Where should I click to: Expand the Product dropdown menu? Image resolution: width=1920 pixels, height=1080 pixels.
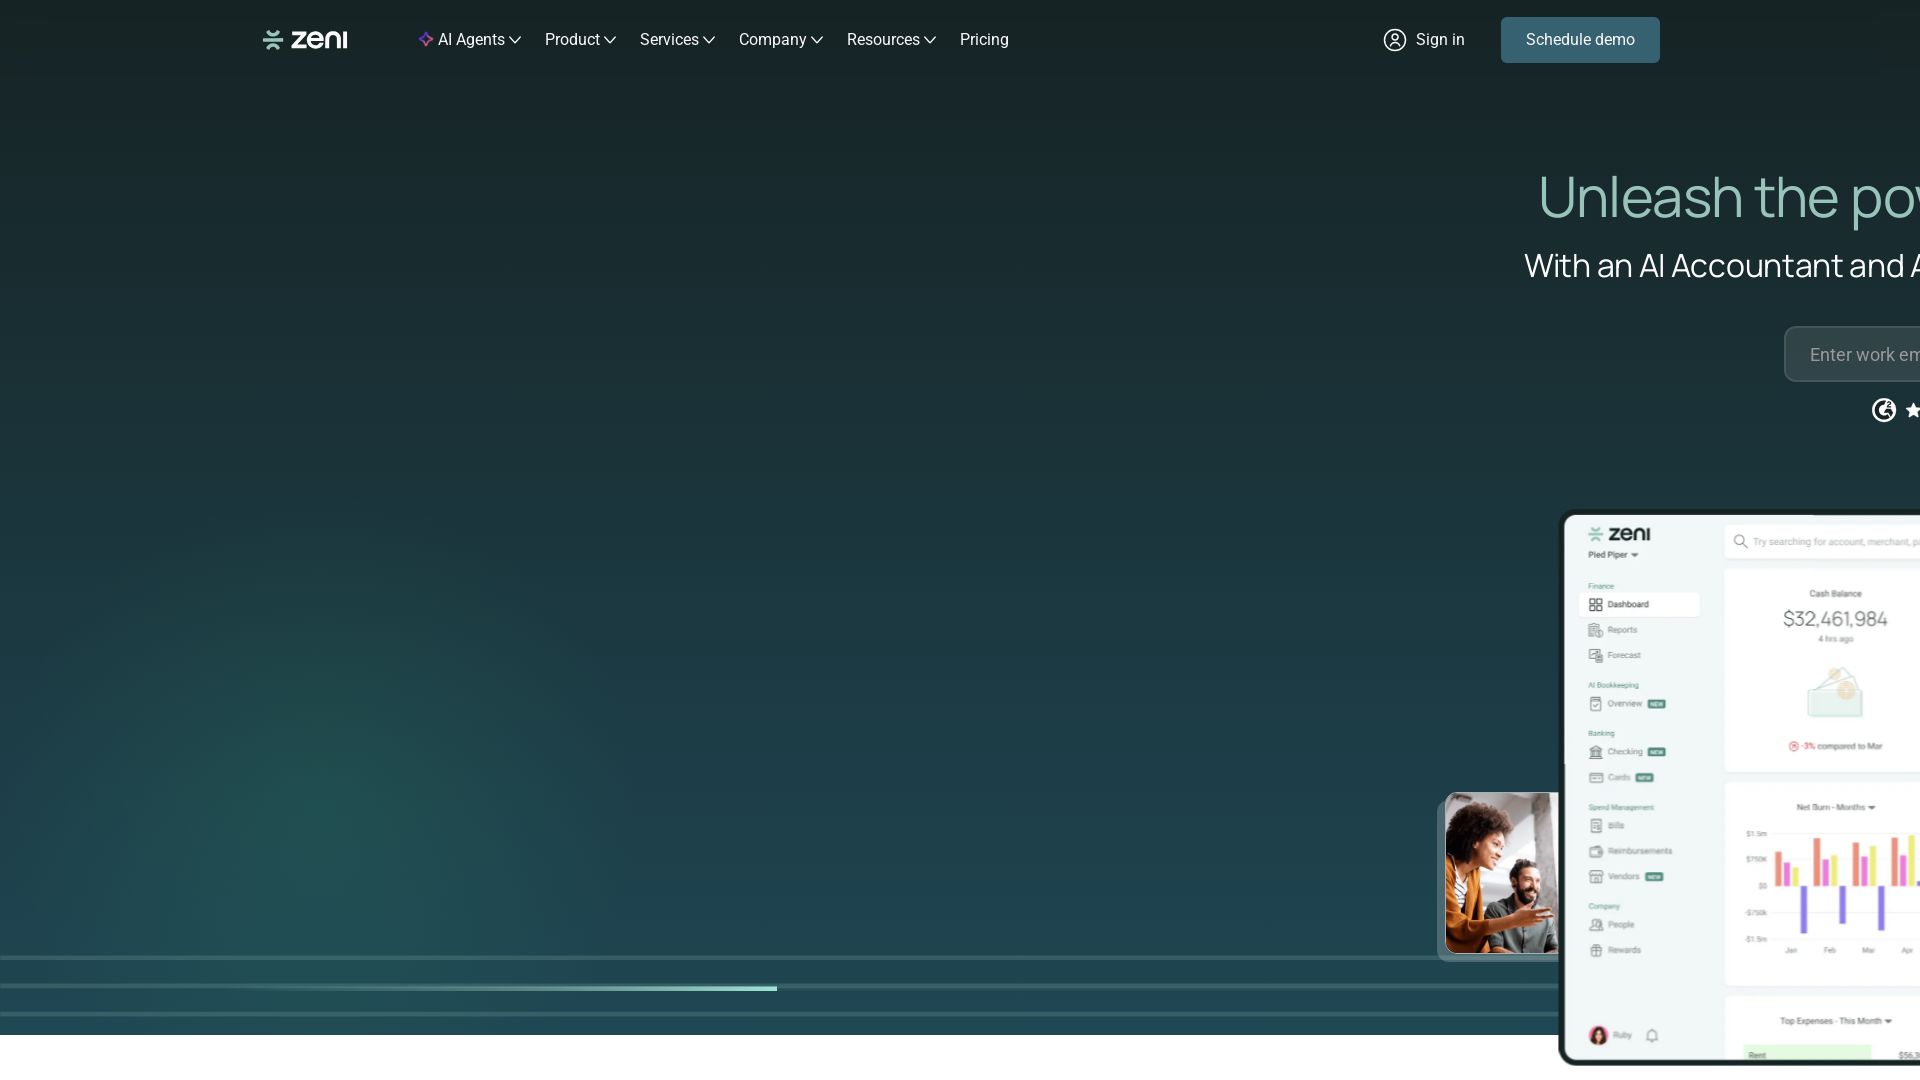tap(580, 40)
